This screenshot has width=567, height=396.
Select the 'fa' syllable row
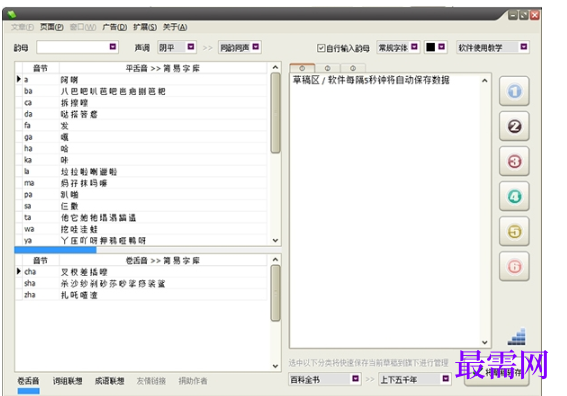pyautogui.click(x=141, y=125)
